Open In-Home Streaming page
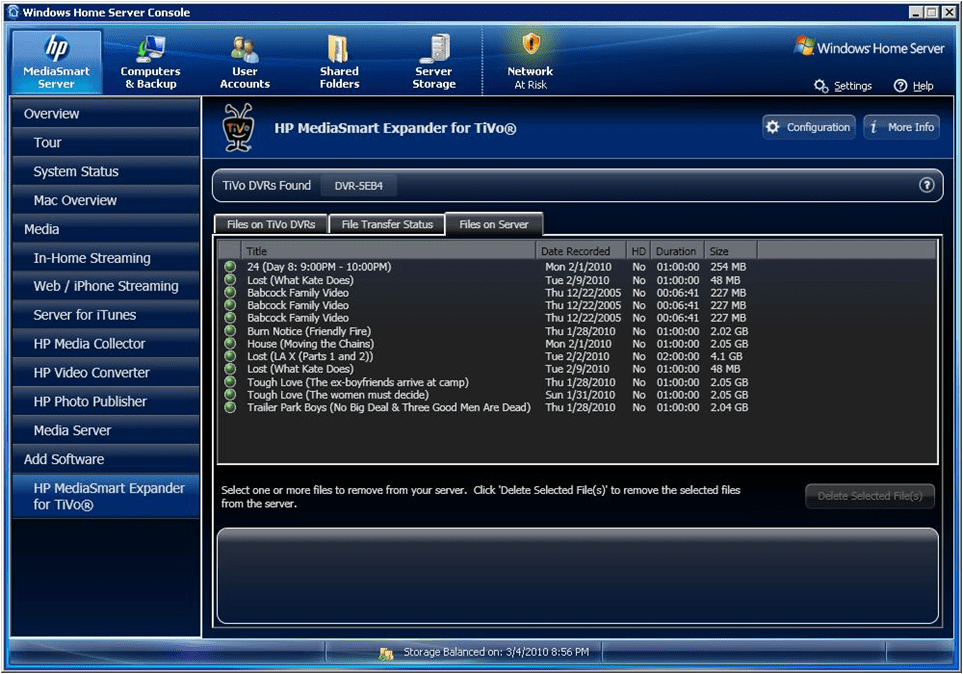 [106, 258]
